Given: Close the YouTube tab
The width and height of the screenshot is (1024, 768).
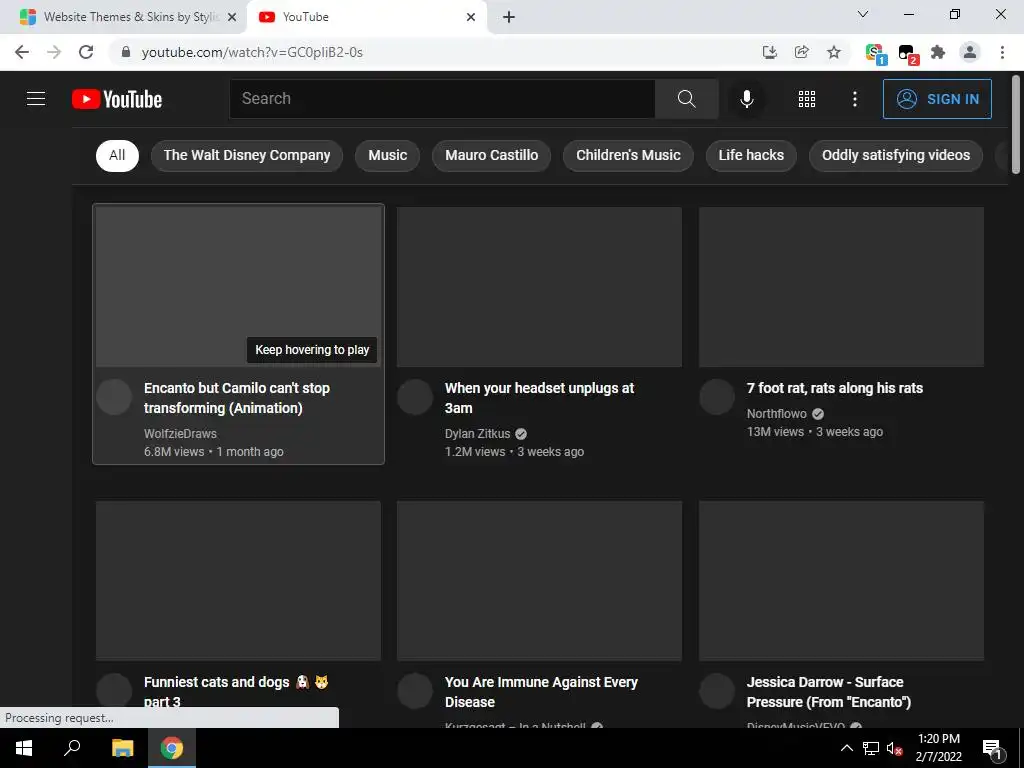Looking at the screenshot, I should 471,17.
